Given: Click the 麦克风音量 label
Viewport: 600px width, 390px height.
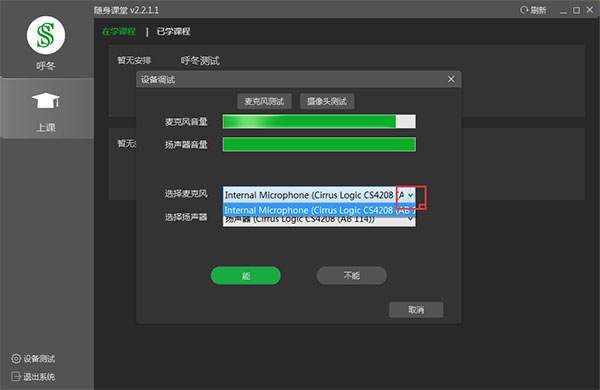Looking at the screenshot, I should coord(186,122).
